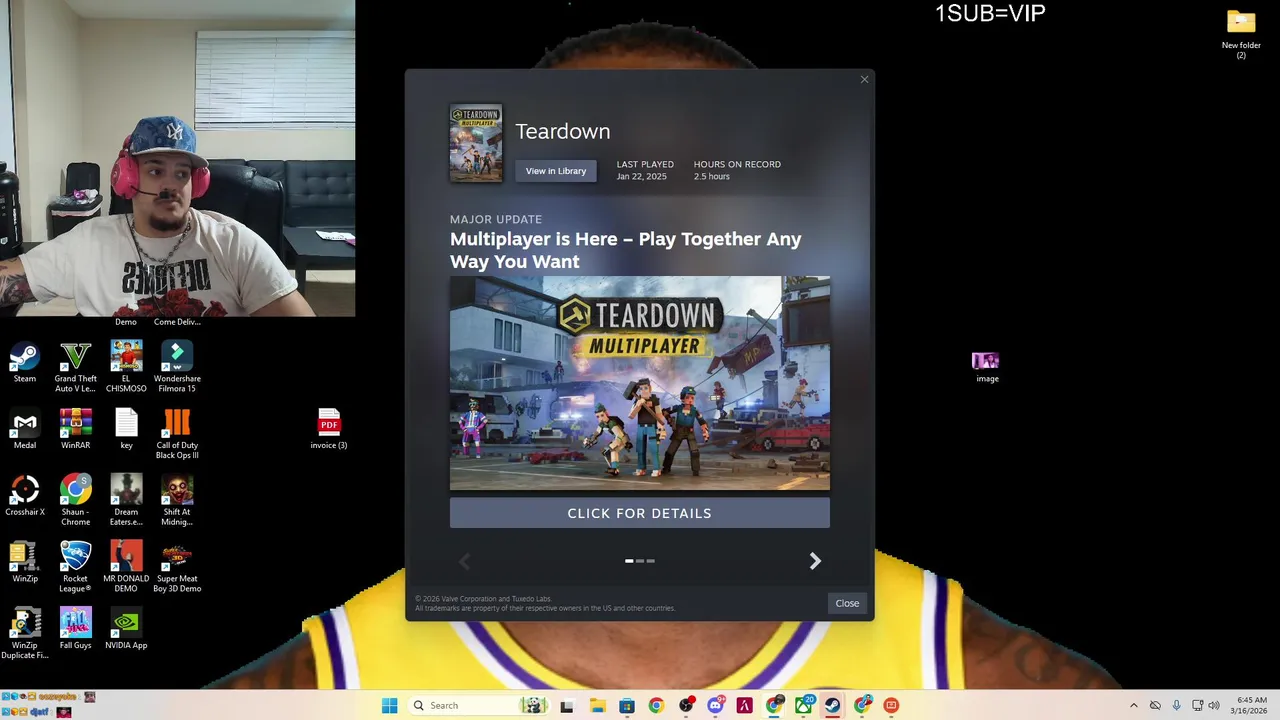This screenshot has height=720, width=1280.
Task: Click the Multiplayer is Here headline
Action: click(626, 250)
